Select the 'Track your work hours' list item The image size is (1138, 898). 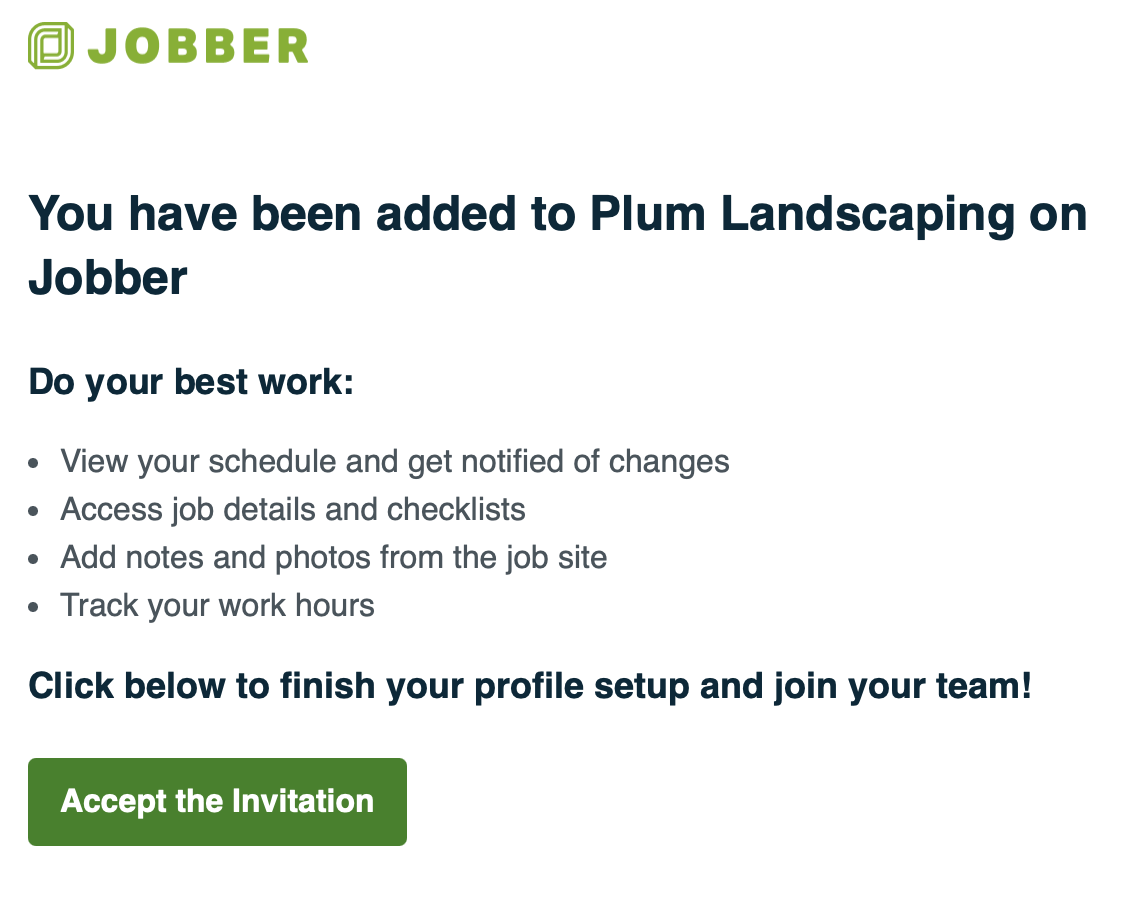217,605
